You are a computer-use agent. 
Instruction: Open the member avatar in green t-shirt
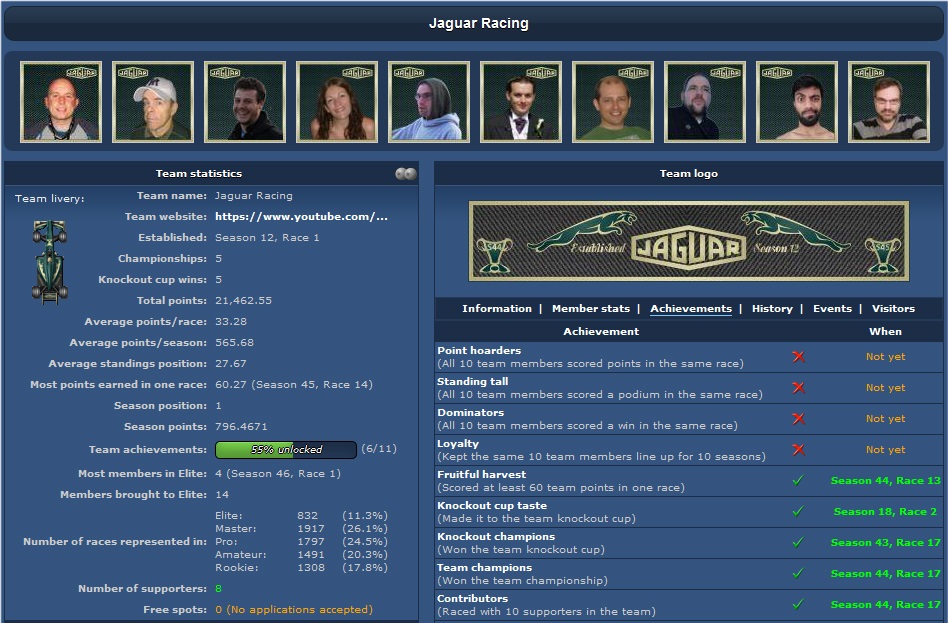click(x=612, y=102)
